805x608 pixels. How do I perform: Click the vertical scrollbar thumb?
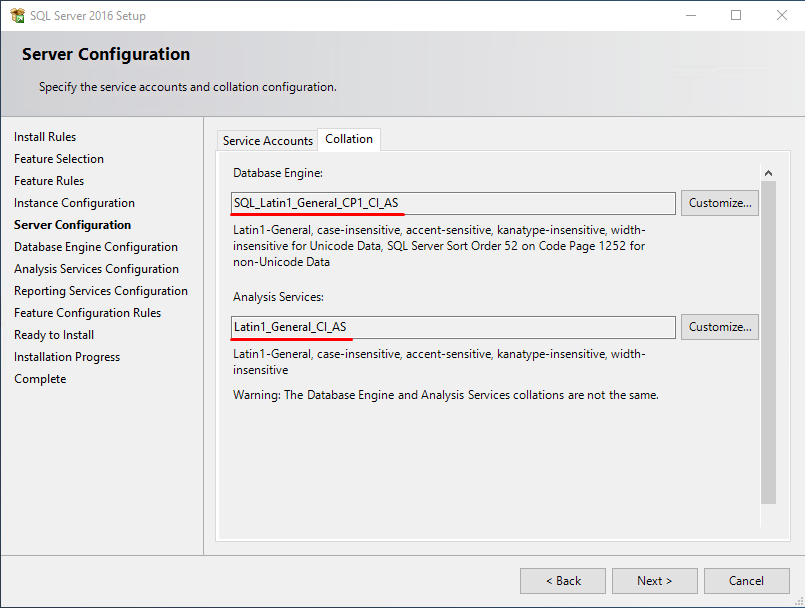coord(768,342)
